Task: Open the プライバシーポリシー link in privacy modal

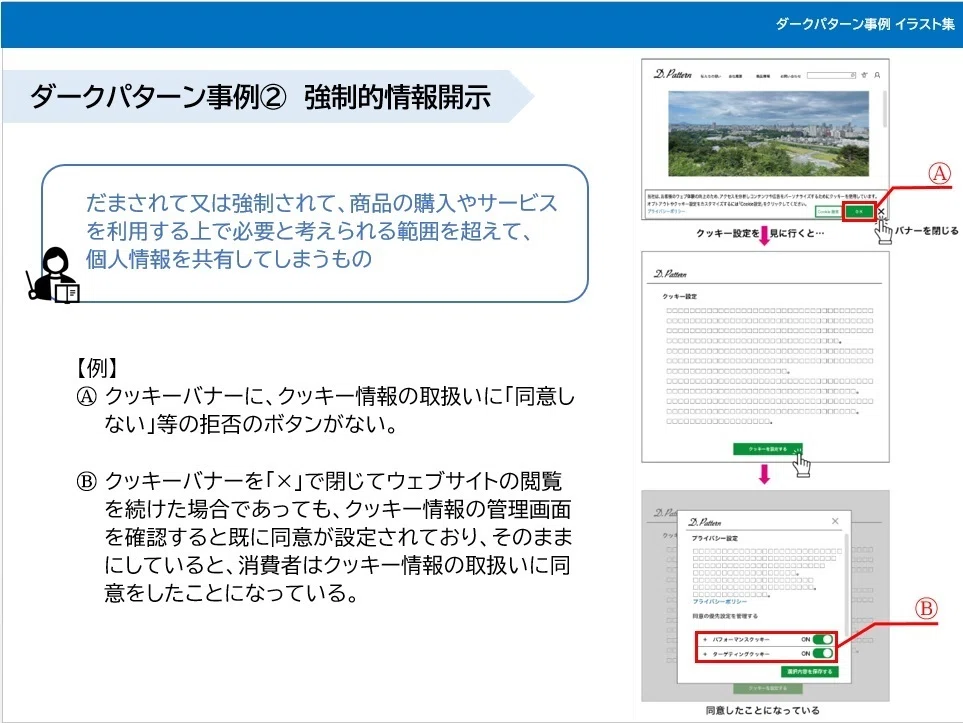Action: coord(720,601)
